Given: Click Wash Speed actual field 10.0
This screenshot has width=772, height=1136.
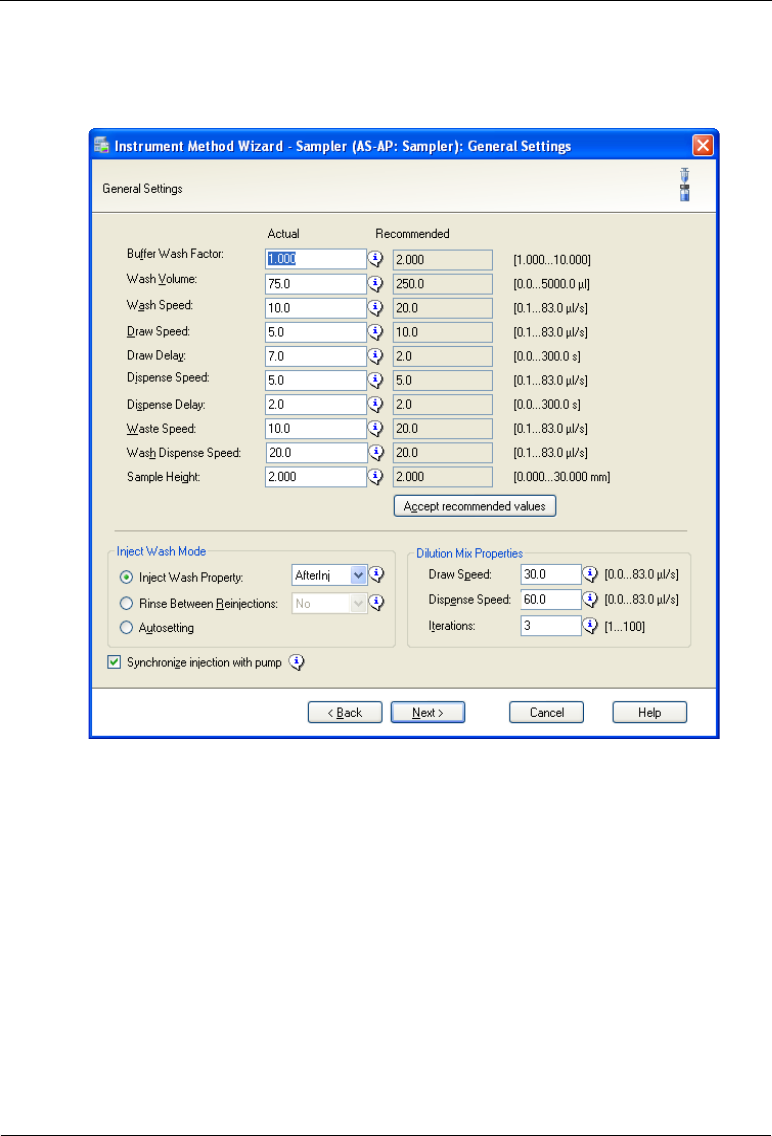Looking at the screenshot, I should coord(316,308).
